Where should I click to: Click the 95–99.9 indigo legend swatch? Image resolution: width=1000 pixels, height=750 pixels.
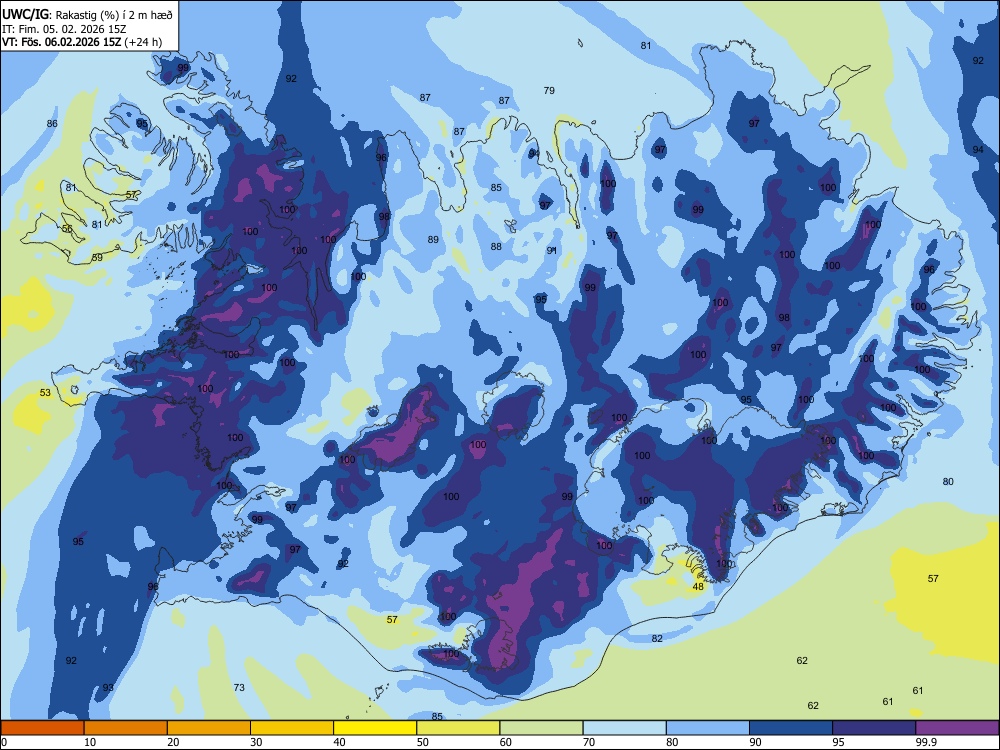[874, 728]
